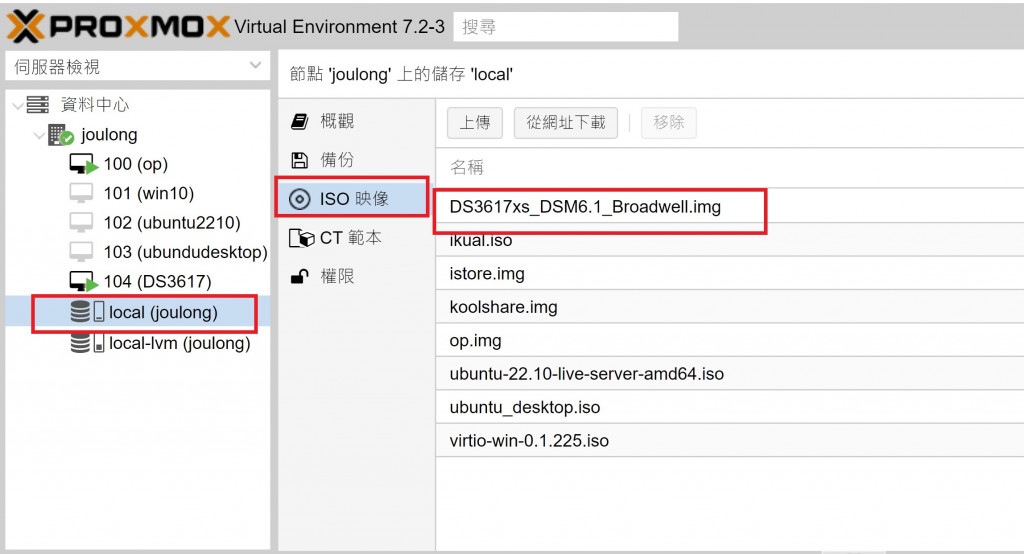The image size is (1024, 554).
Task: Click VM icon for 103 (ubundudesktop)
Action: (x=81, y=252)
